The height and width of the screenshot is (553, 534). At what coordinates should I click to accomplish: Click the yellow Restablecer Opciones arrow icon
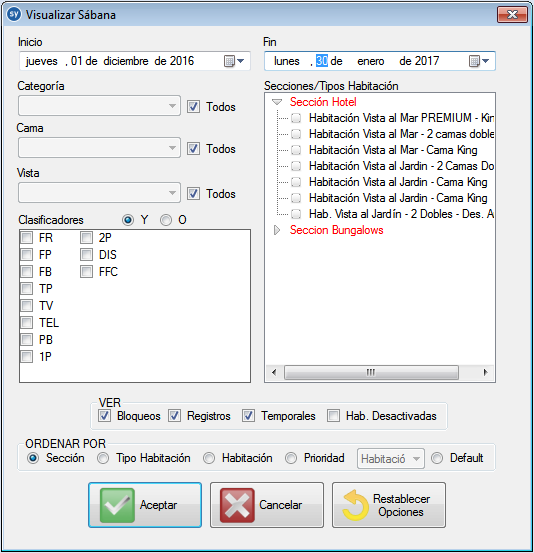click(x=356, y=505)
